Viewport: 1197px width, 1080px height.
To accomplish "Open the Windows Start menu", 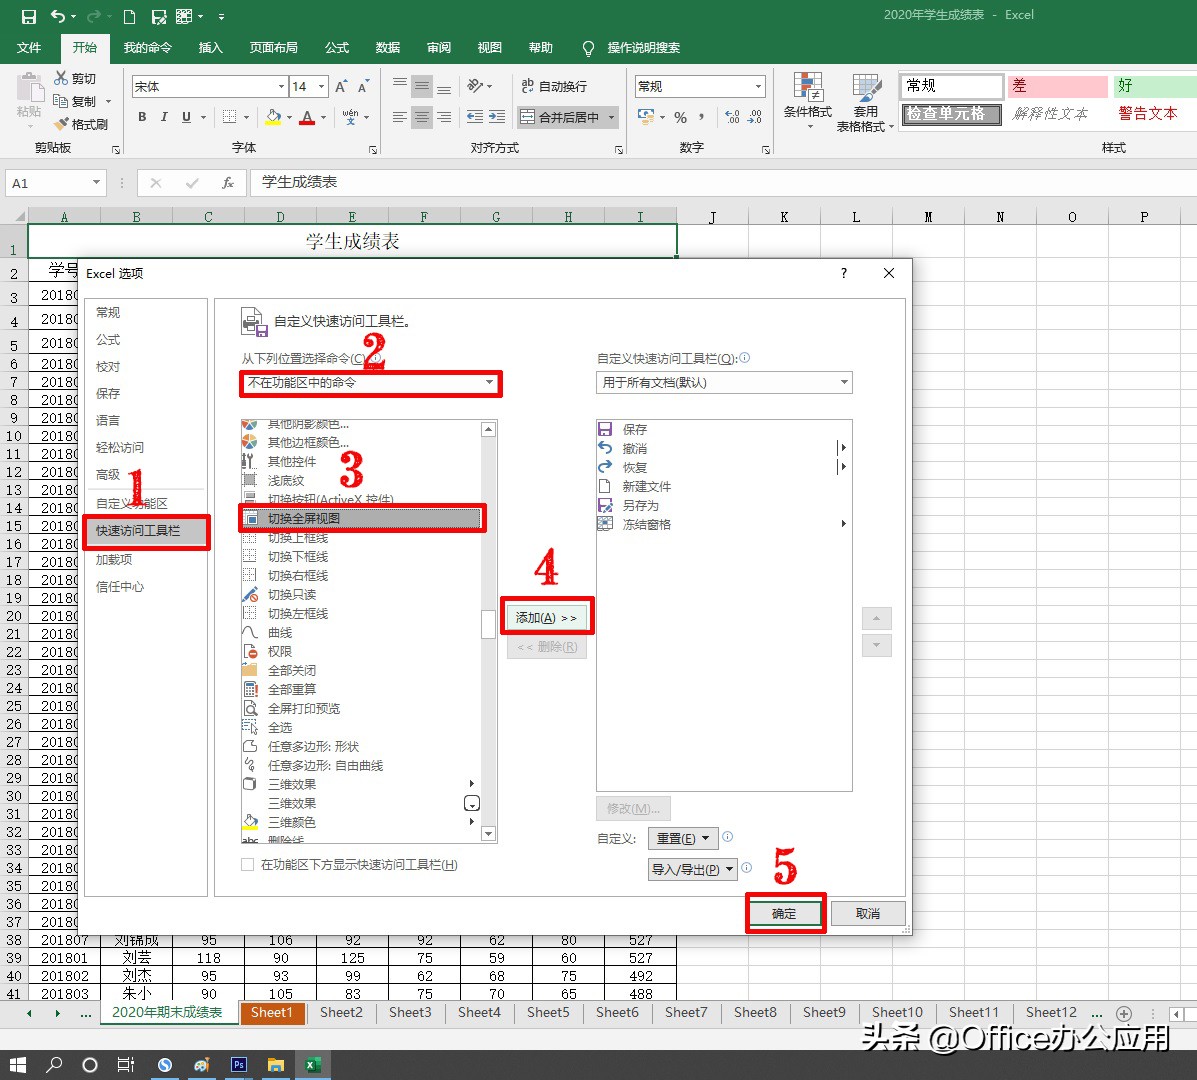I will 18,1065.
